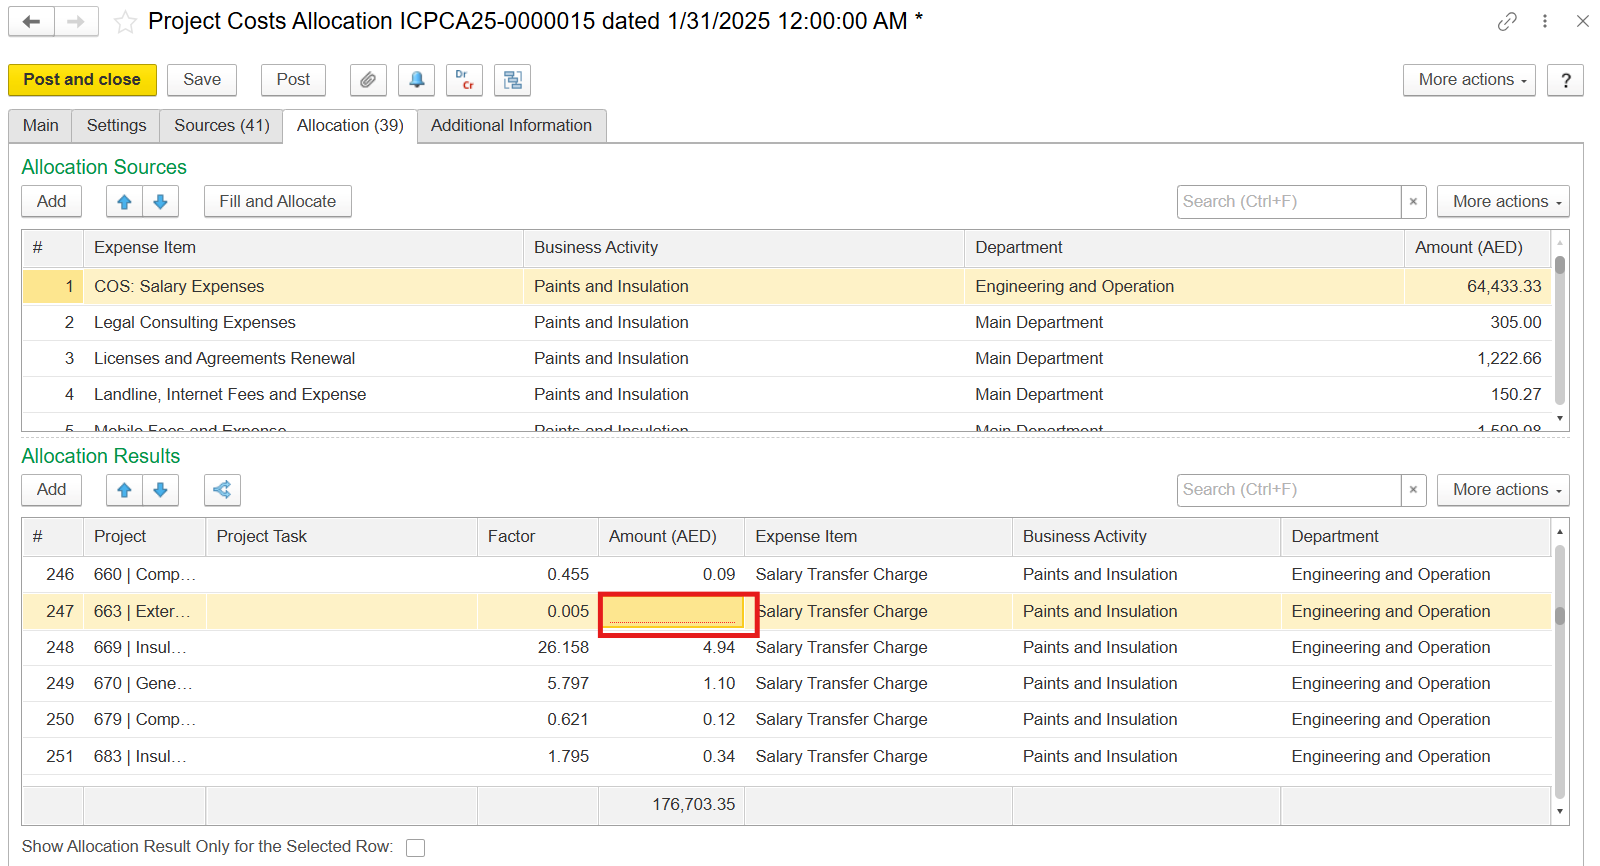Clear the Allocation Results search box

coord(1413,490)
